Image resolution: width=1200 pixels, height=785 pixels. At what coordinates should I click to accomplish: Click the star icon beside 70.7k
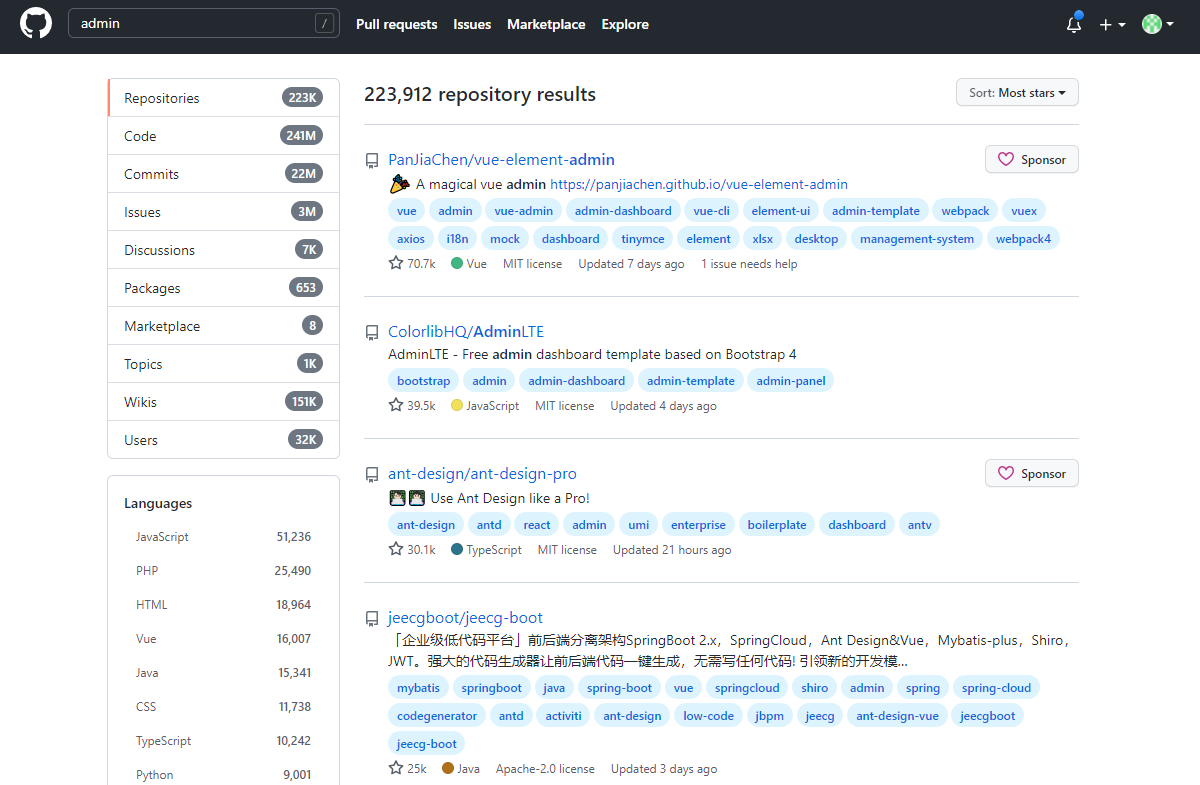click(396, 264)
